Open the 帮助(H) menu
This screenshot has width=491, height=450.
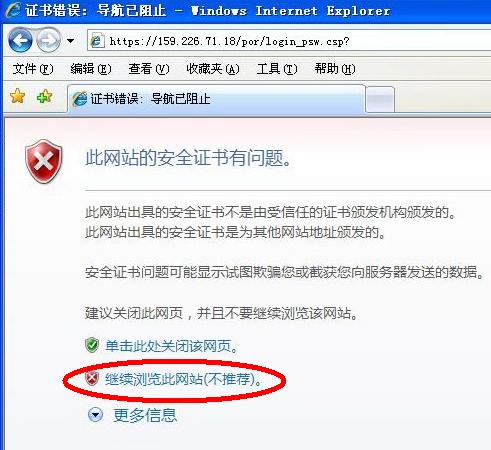(x=335, y=69)
